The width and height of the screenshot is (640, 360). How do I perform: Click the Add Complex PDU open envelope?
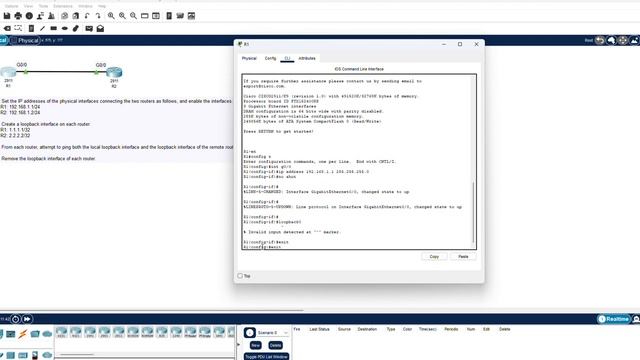tap(100, 28)
